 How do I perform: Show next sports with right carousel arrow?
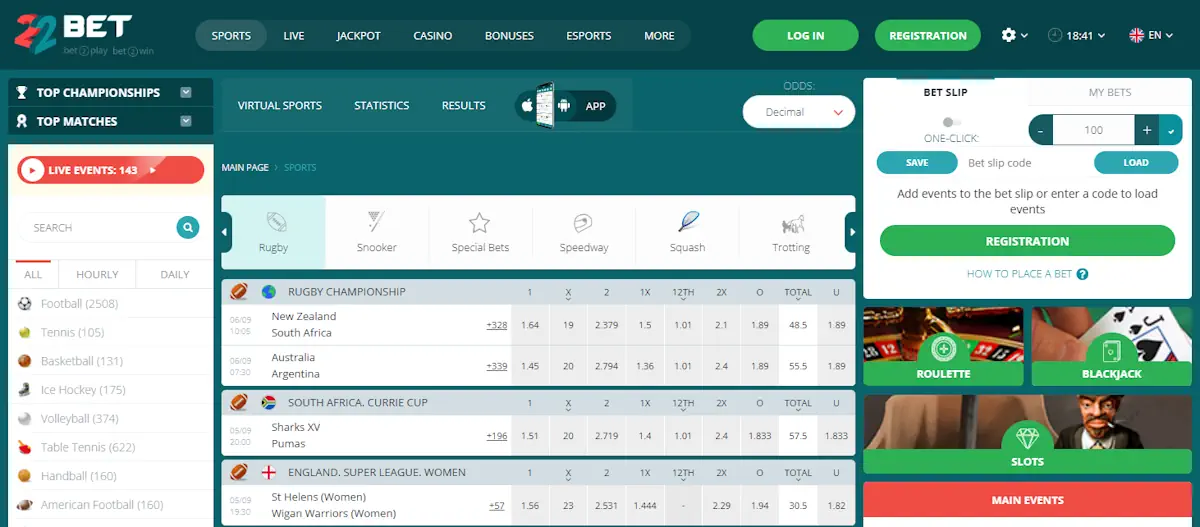852,232
